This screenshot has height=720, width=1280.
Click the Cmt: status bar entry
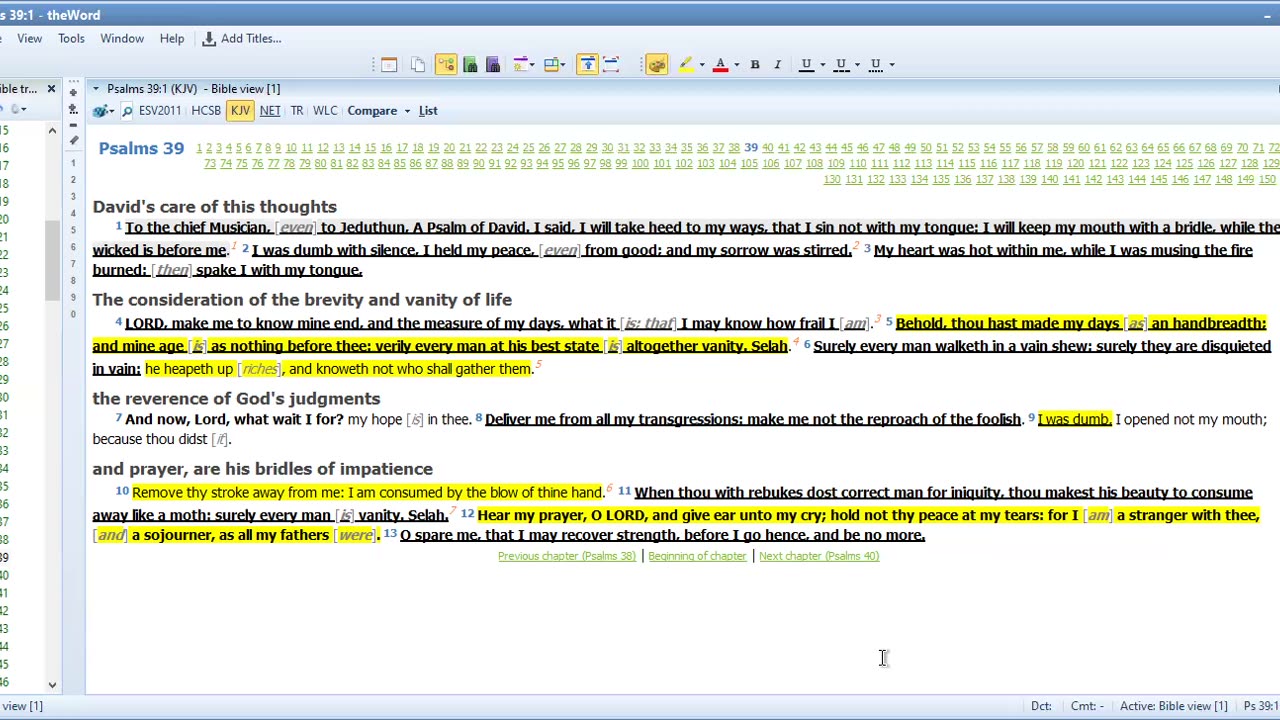pos(1086,706)
